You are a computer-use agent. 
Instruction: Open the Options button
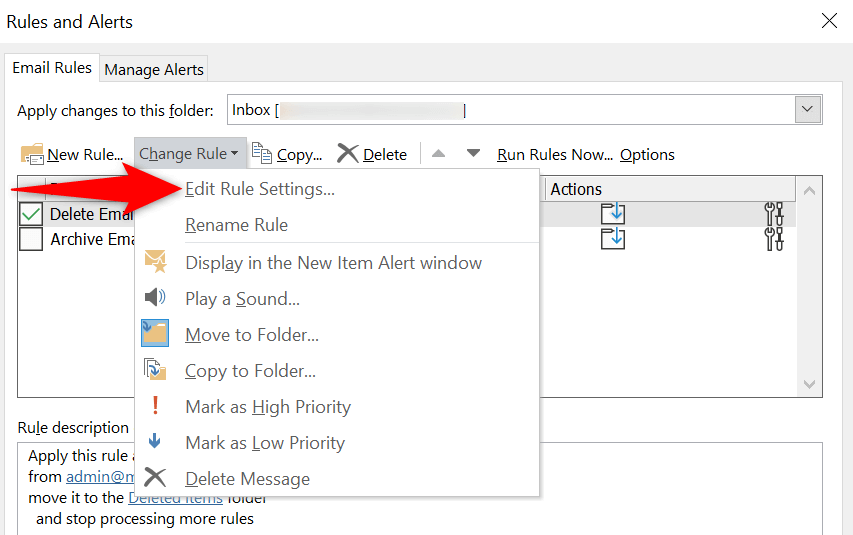pyautogui.click(x=647, y=154)
